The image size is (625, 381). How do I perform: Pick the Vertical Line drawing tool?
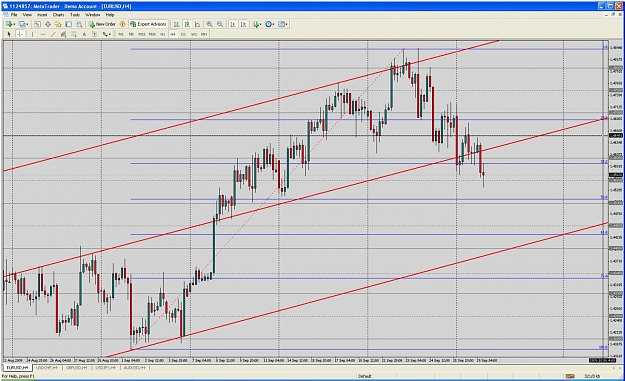pyautogui.click(x=32, y=34)
